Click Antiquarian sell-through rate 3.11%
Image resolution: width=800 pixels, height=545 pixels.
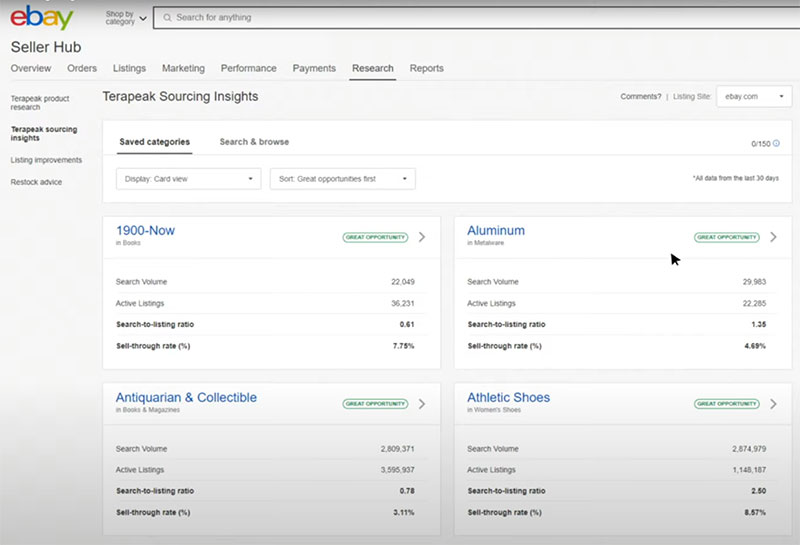[404, 512]
